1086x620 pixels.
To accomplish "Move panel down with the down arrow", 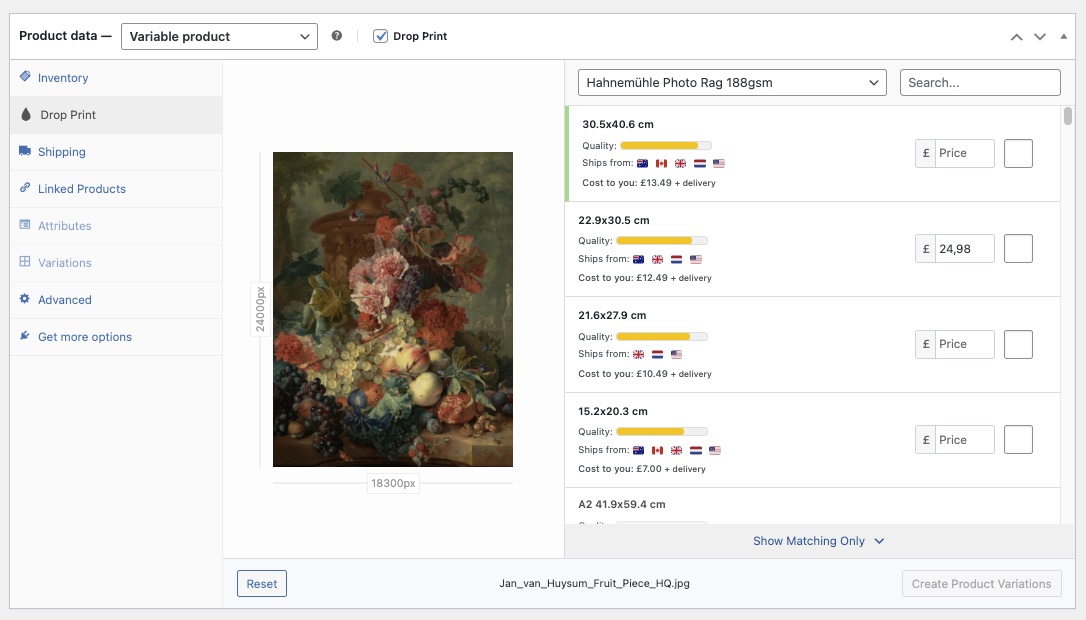I will click(x=1040, y=37).
